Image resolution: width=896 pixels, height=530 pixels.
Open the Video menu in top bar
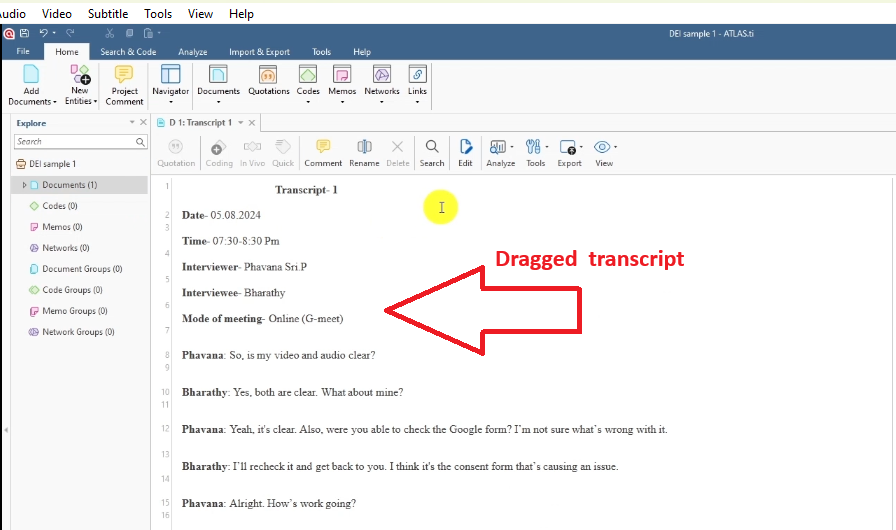pos(57,14)
